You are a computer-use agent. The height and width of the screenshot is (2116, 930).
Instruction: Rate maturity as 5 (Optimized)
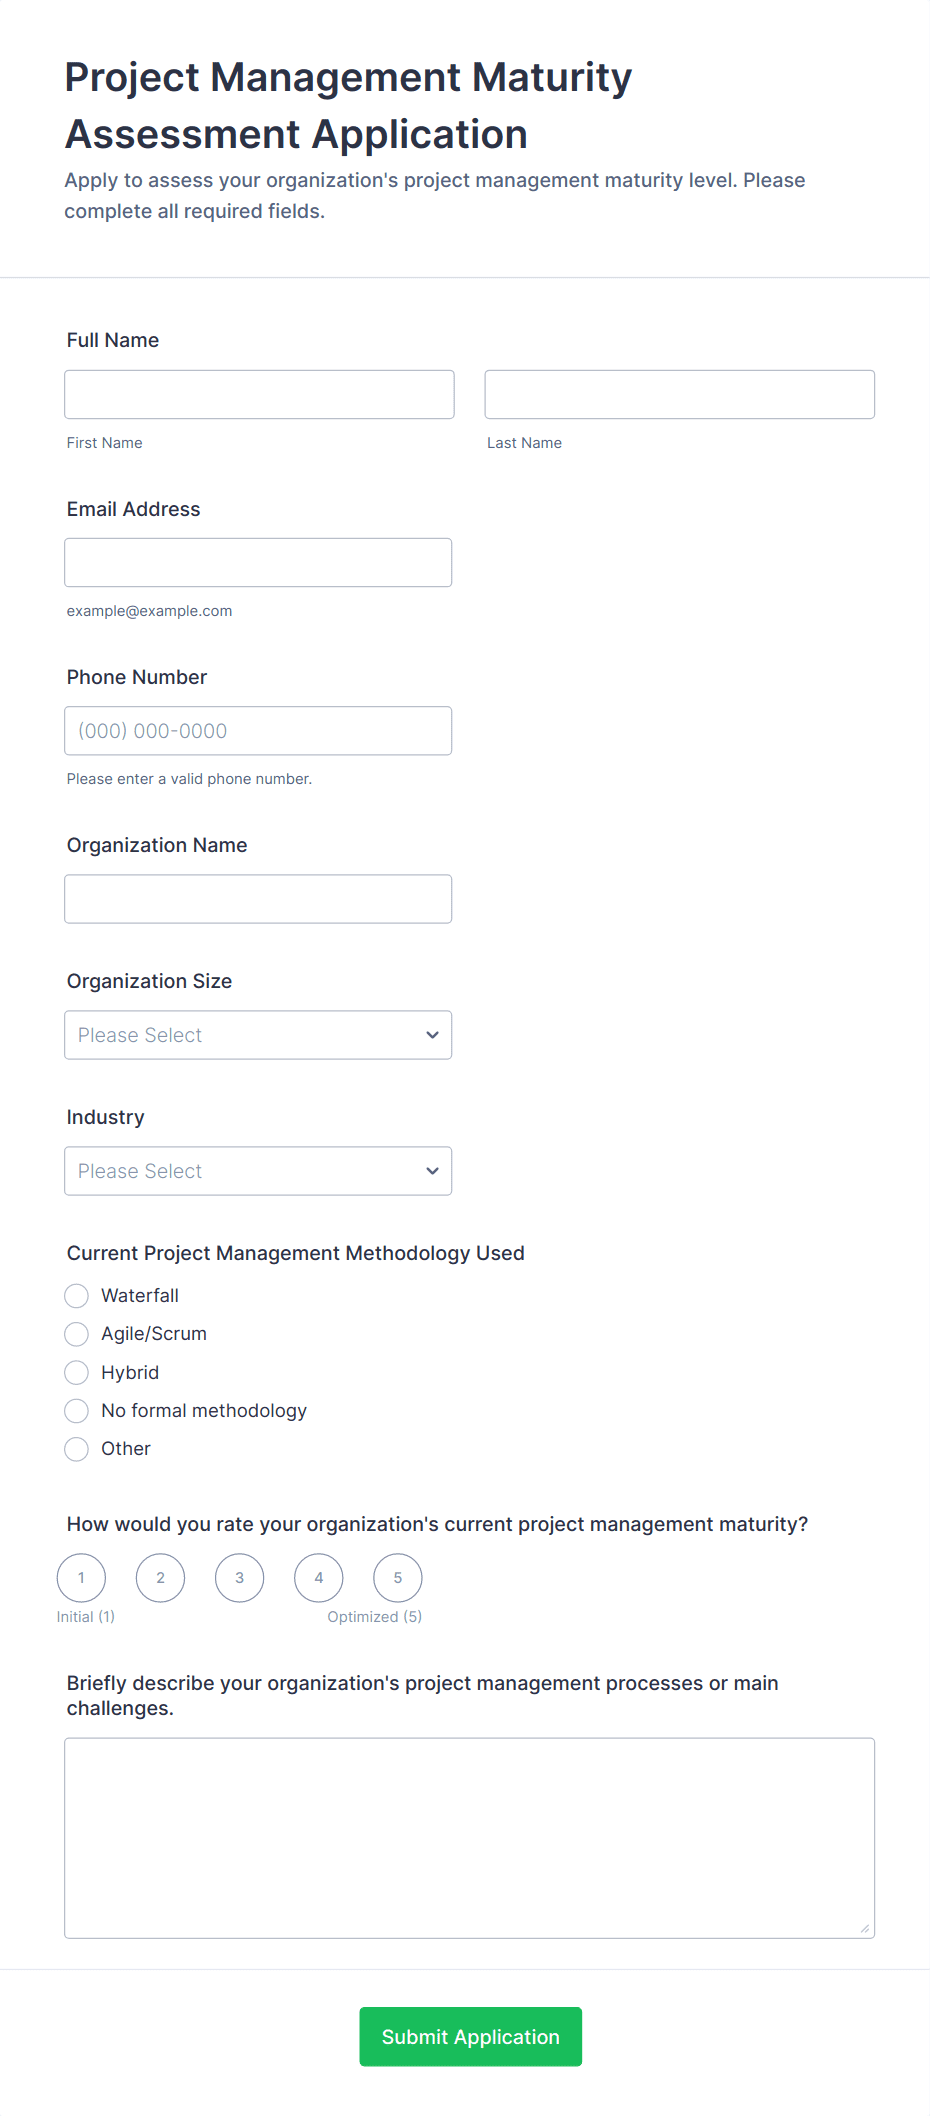[397, 1577]
